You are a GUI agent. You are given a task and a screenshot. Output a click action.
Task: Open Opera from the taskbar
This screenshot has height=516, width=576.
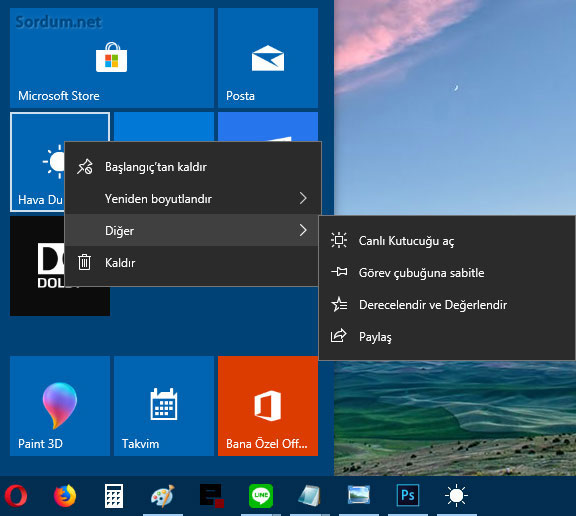coord(16,496)
